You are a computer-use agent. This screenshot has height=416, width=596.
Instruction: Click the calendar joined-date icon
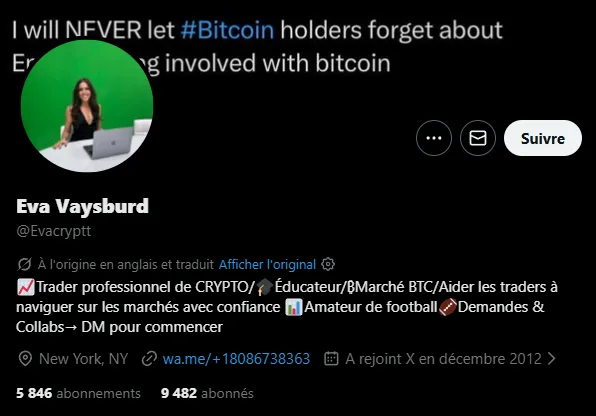pos(331,359)
